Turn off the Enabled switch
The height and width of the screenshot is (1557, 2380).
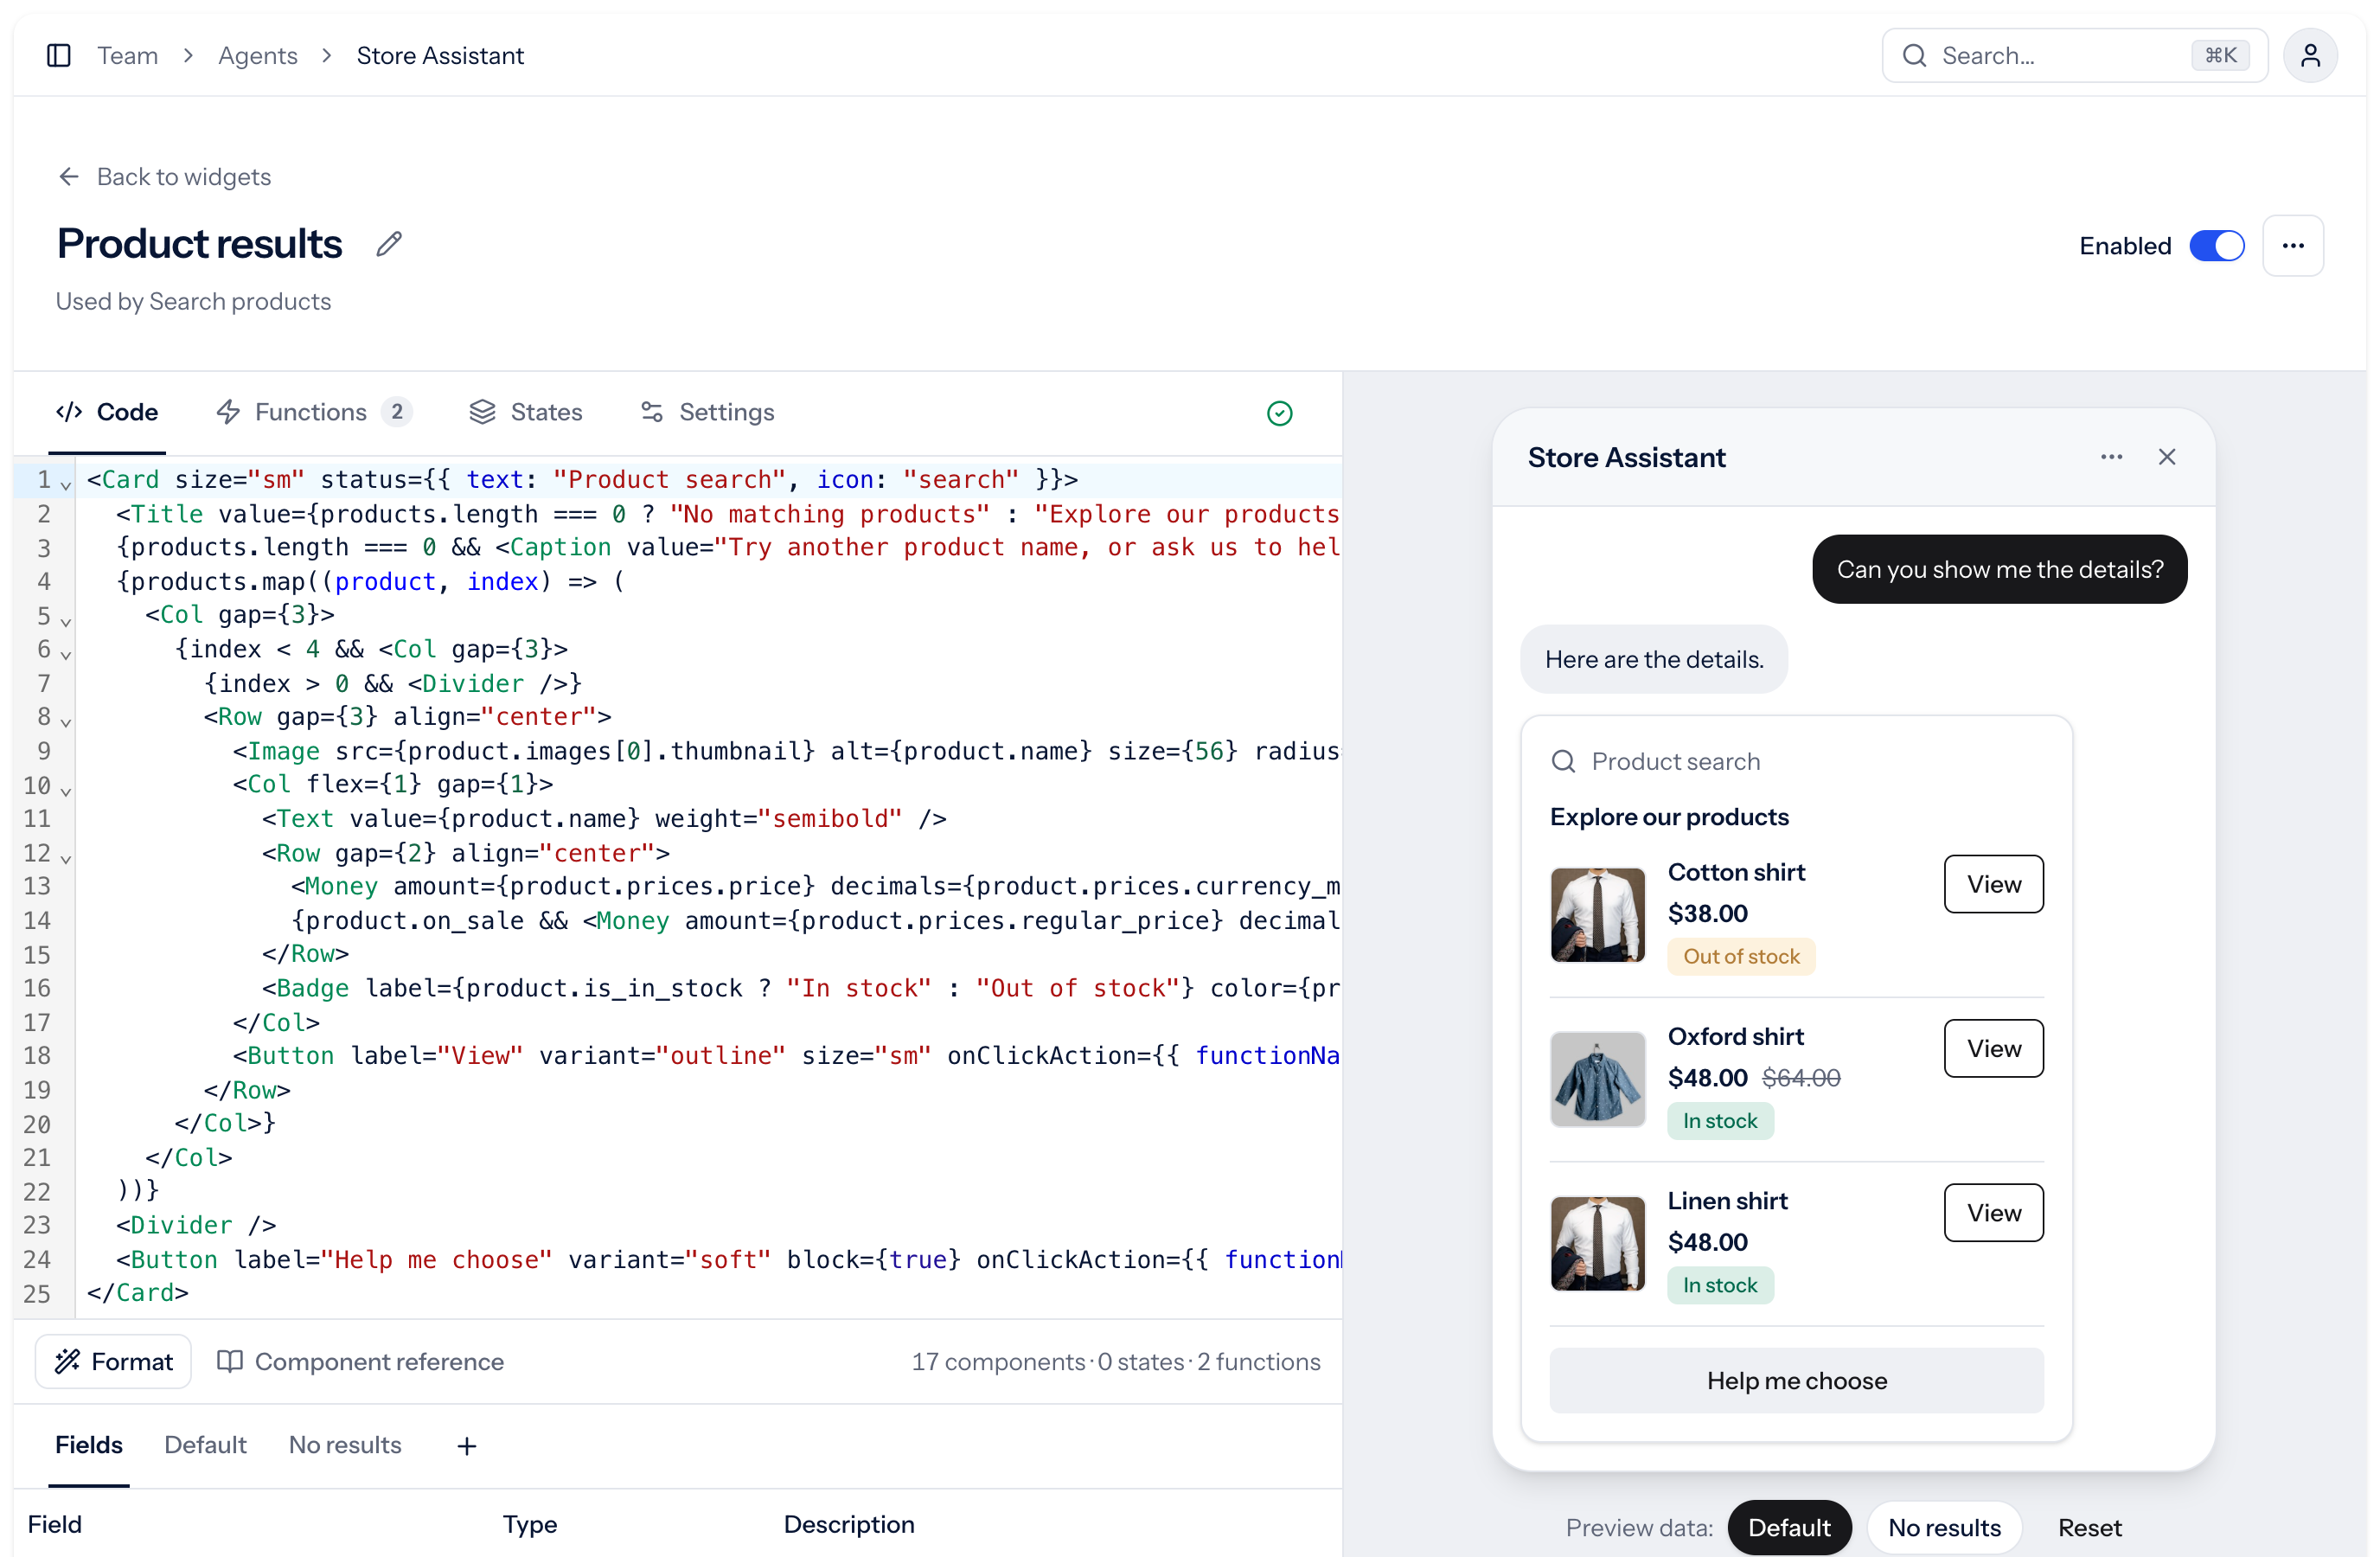[2216, 246]
